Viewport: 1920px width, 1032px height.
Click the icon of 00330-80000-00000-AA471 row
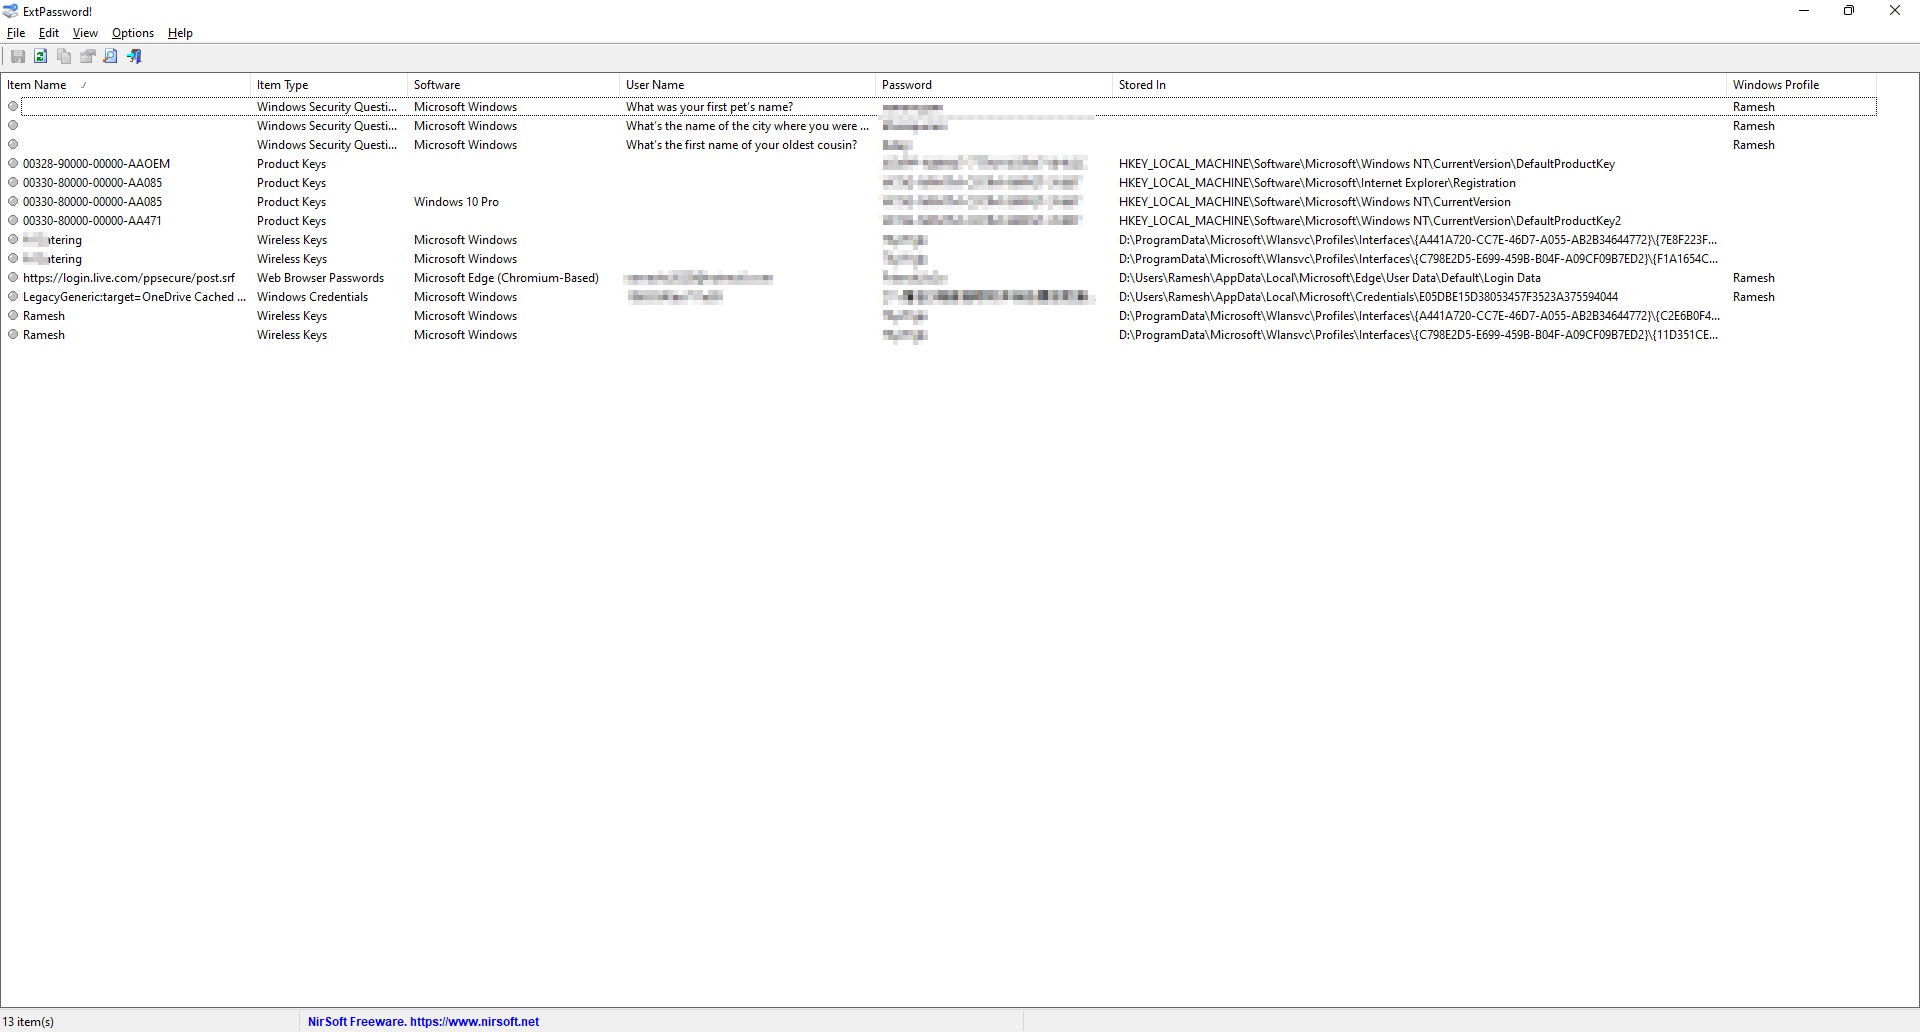[x=13, y=220]
